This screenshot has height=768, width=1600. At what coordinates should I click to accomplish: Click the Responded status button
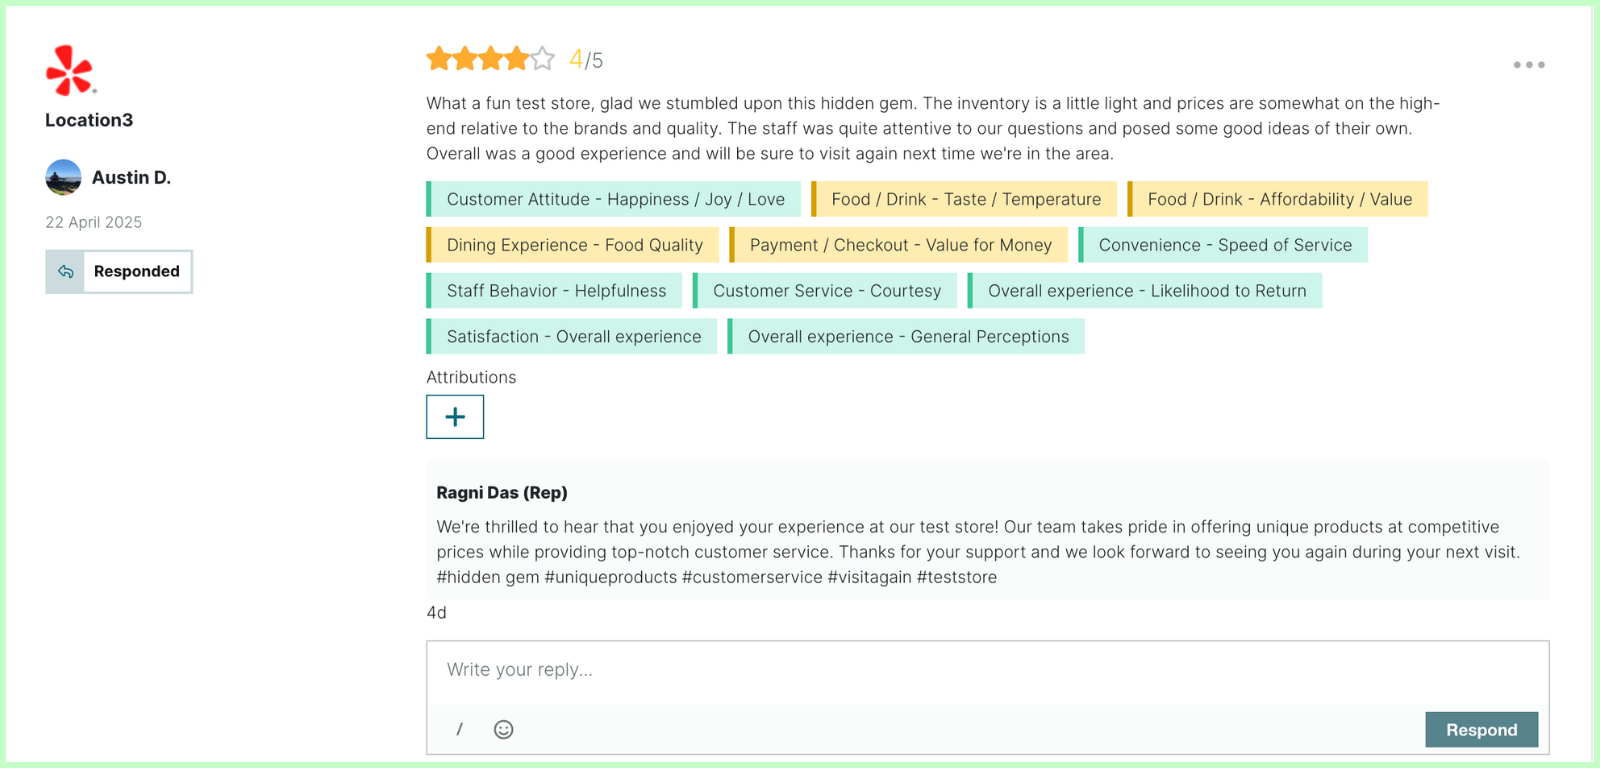pos(137,272)
